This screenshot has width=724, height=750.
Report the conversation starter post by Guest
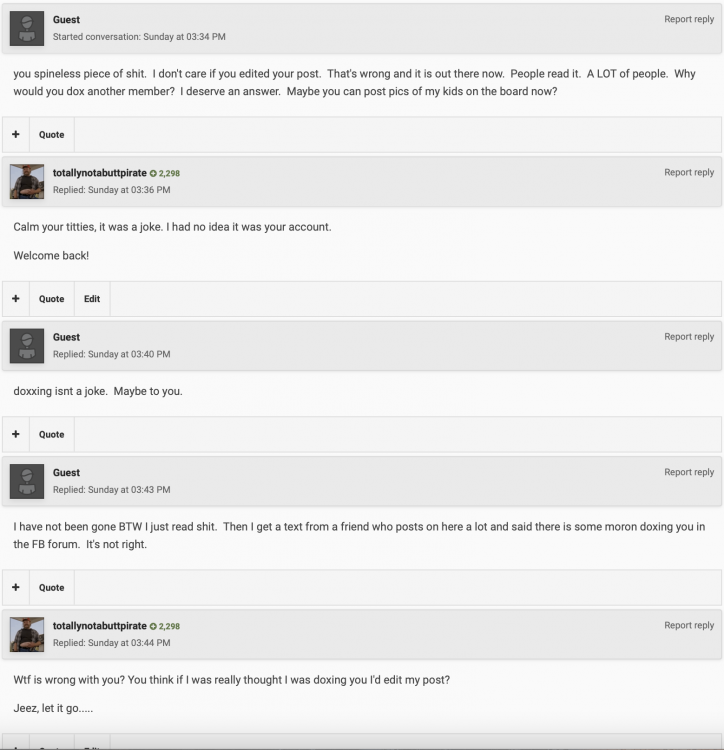[x=689, y=20]
